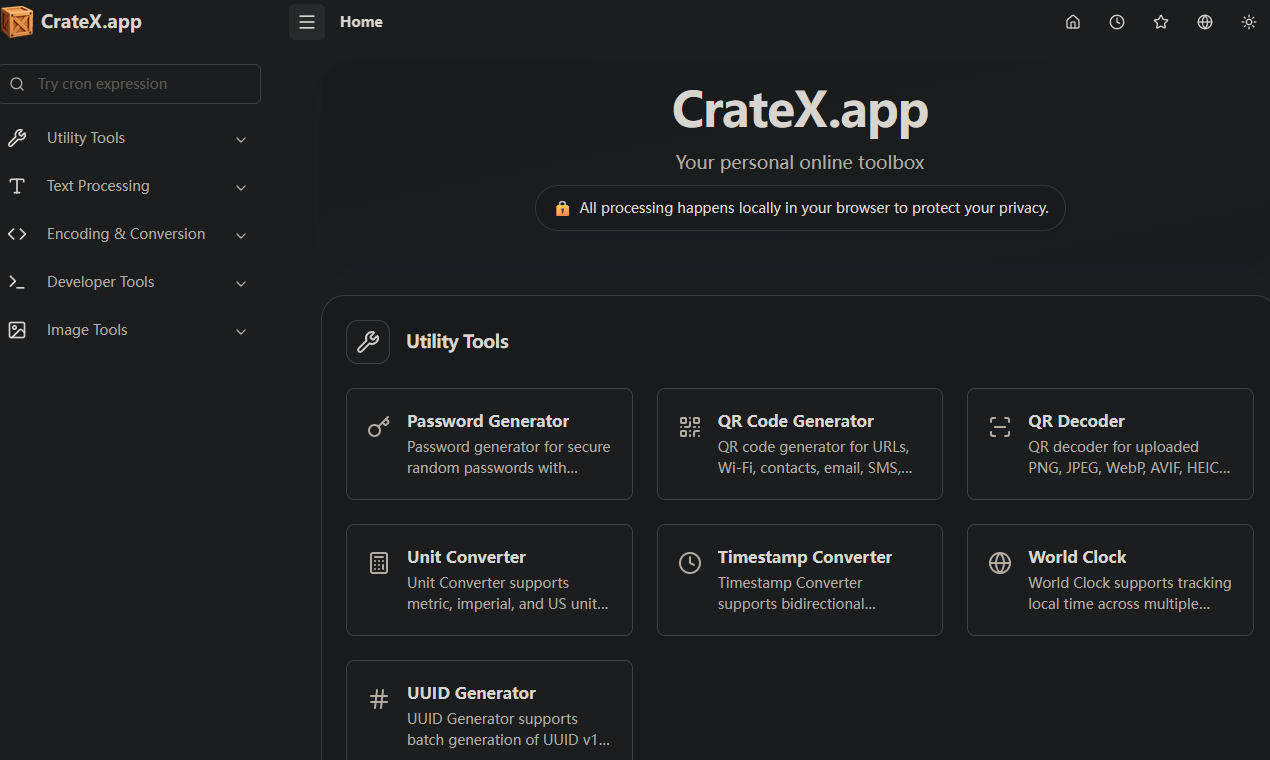Select Encoding & Conversion label in sidebar
This screenshot has height=760, width=1270.
[126, 234]
